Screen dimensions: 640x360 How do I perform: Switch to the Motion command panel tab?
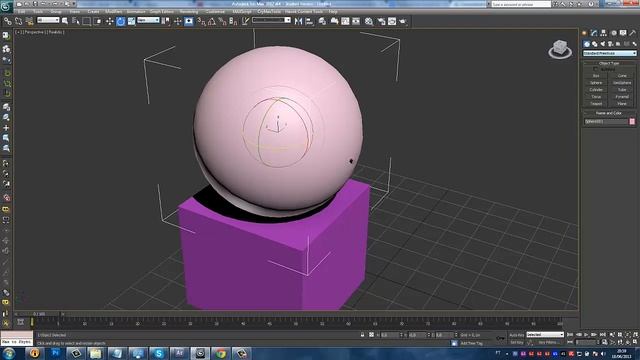click(613, 33)
